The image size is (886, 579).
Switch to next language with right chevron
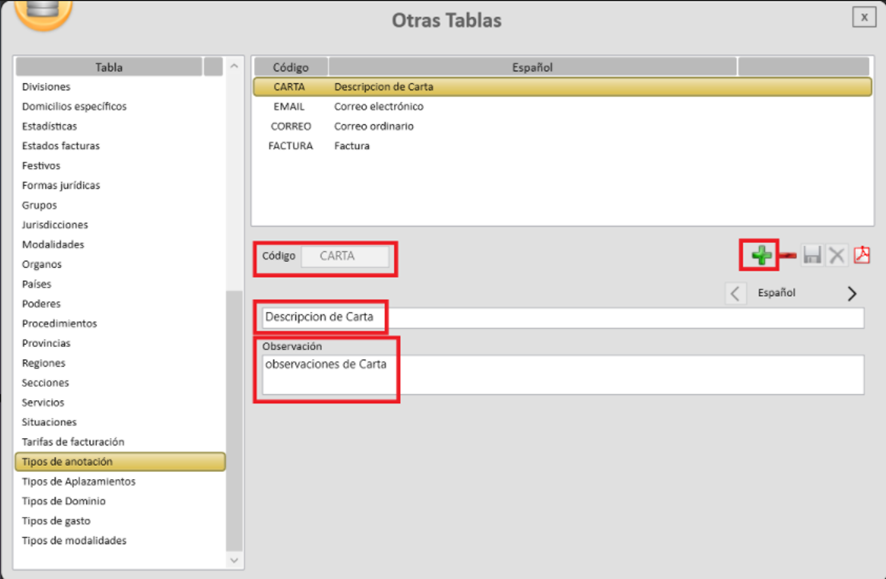point(852,294)
